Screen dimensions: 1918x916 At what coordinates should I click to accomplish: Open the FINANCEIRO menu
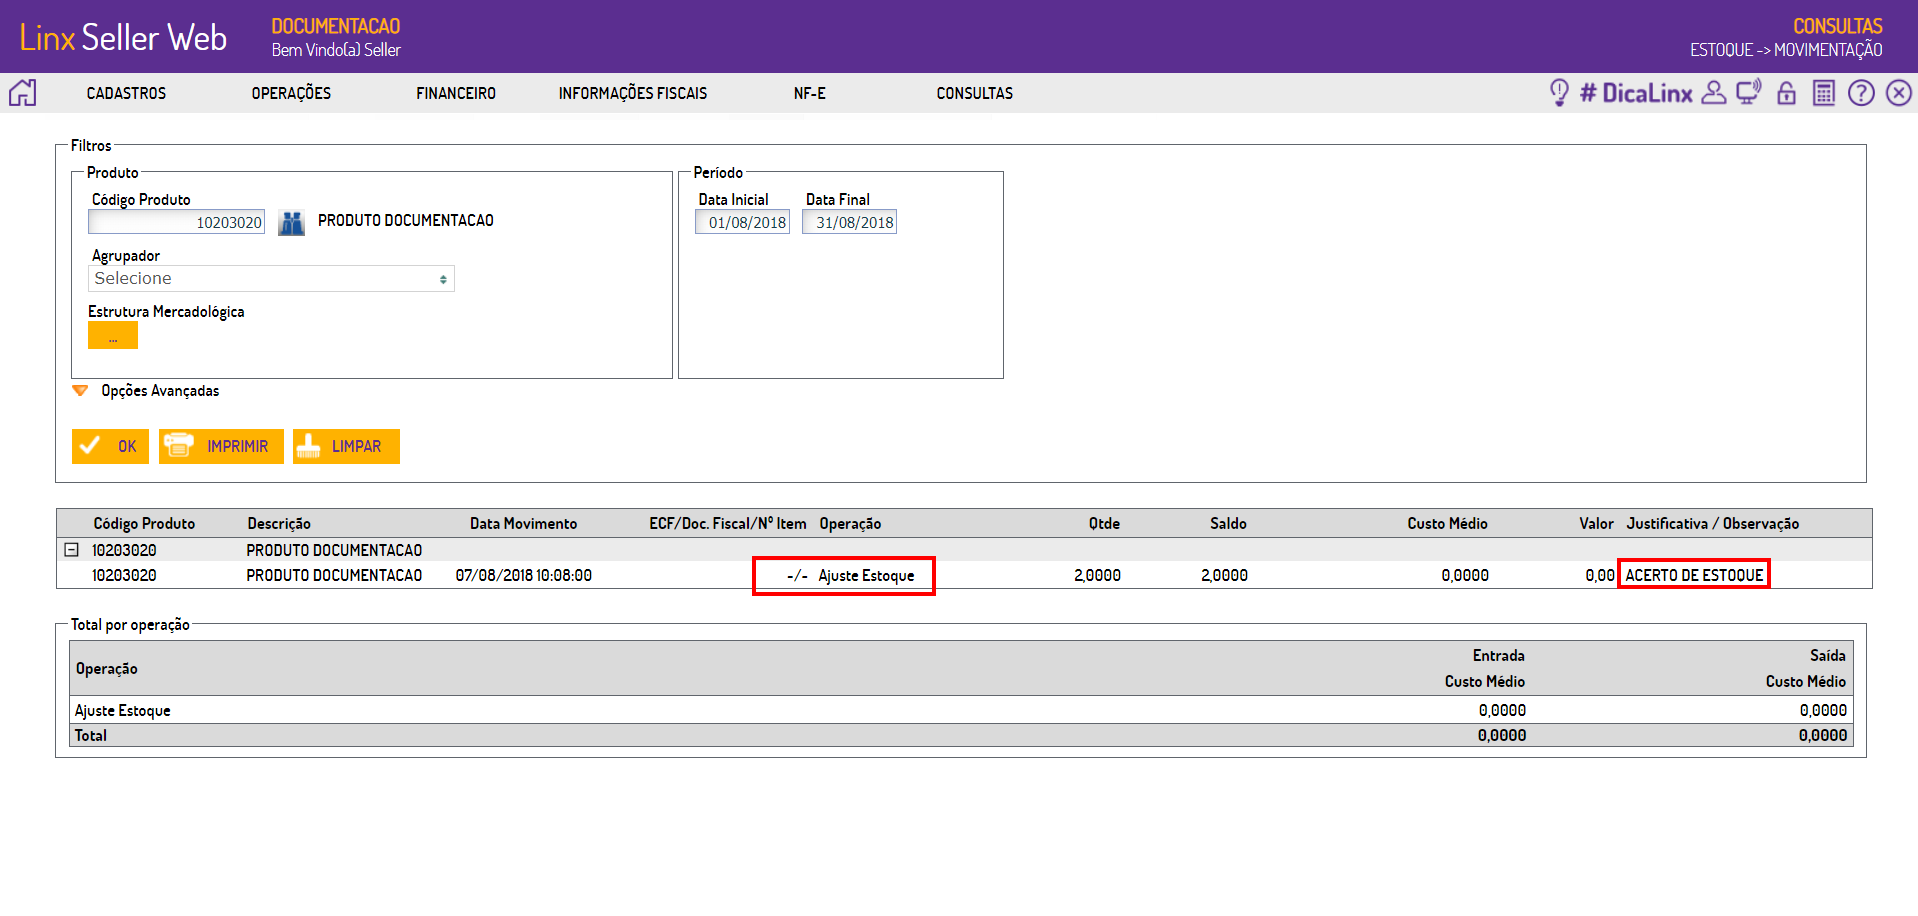pyautogui.click(x=456, y=93)
